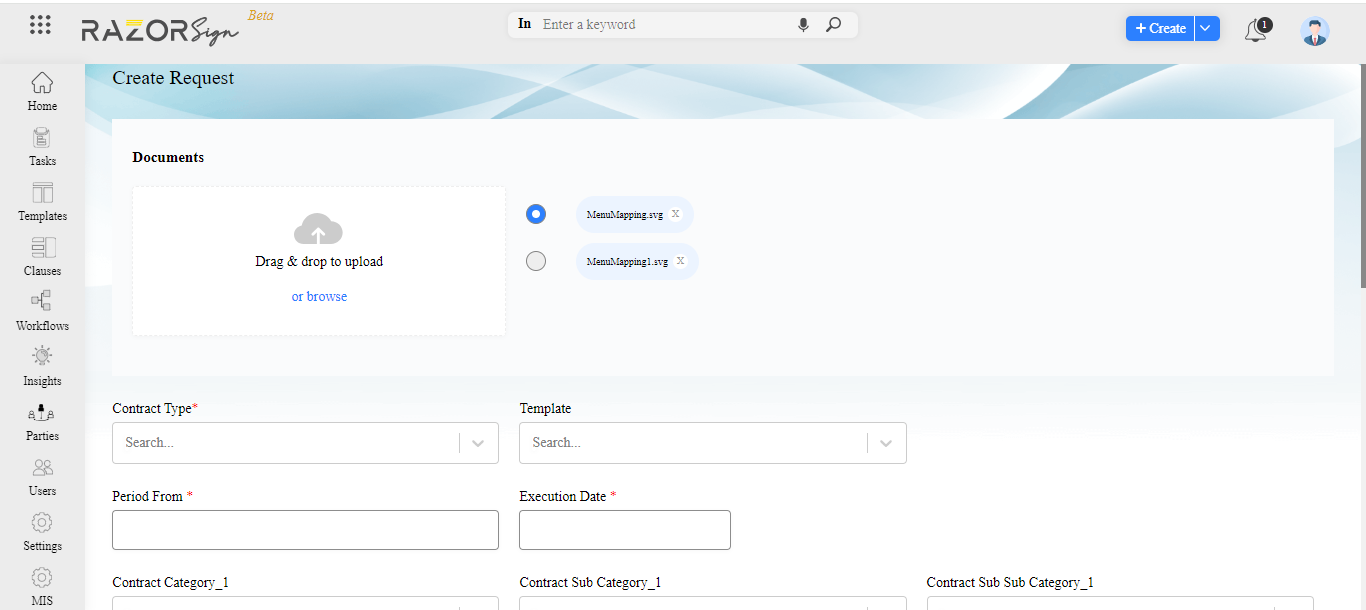This screenshot has height=610, width=1366.
Task: Expand the Contract Type dropdown
Action: tap(477, 443)
